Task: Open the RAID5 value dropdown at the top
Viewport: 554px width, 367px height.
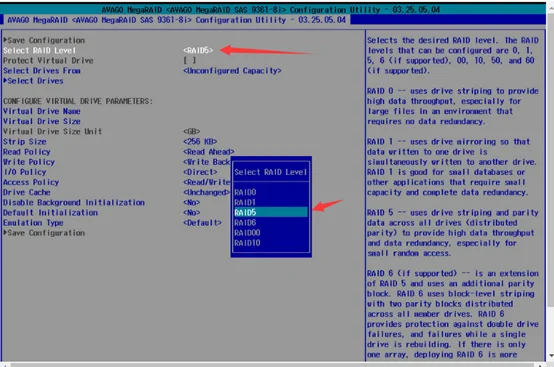Action: (198, 51)
